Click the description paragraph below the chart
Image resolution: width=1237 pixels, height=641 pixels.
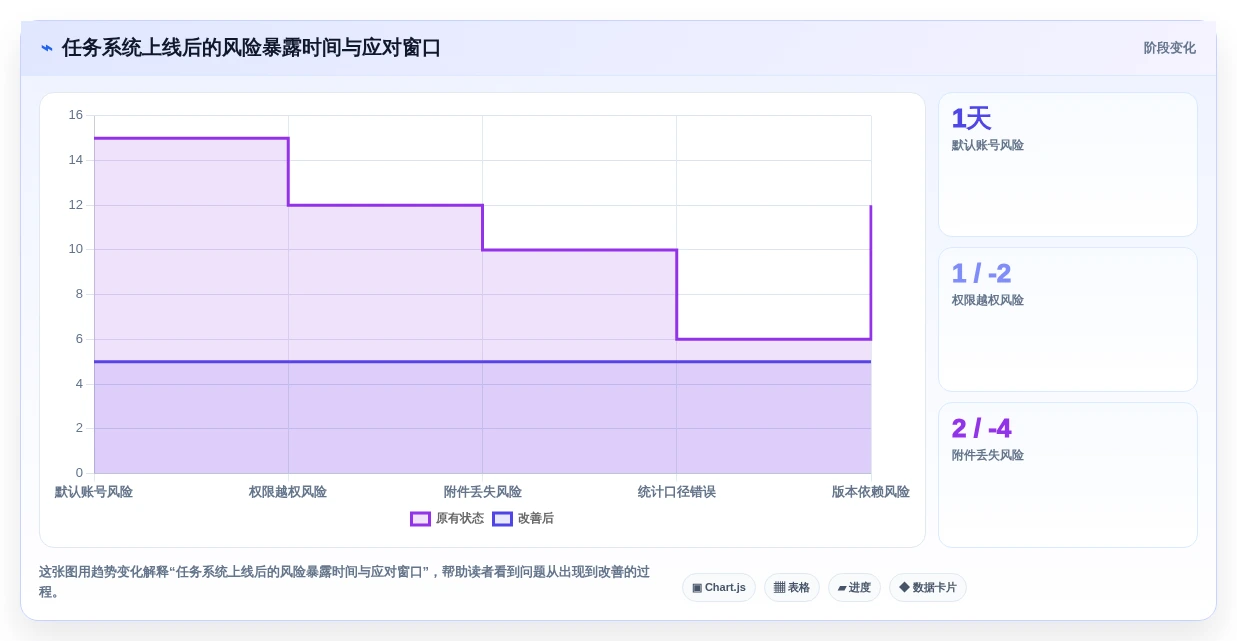[x=345, y=582]
